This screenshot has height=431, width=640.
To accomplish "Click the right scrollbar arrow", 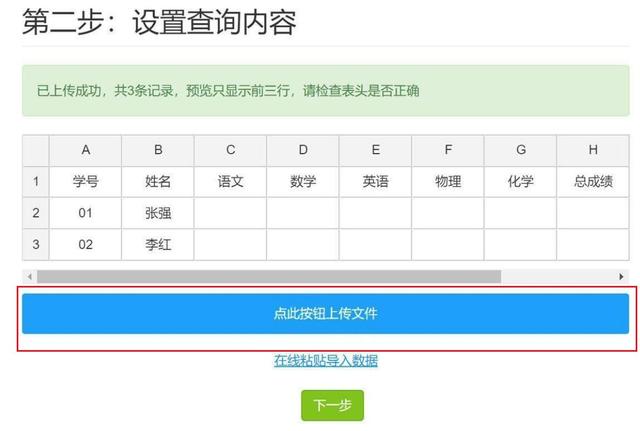I will pyautogui.click(x=622, y=276).
